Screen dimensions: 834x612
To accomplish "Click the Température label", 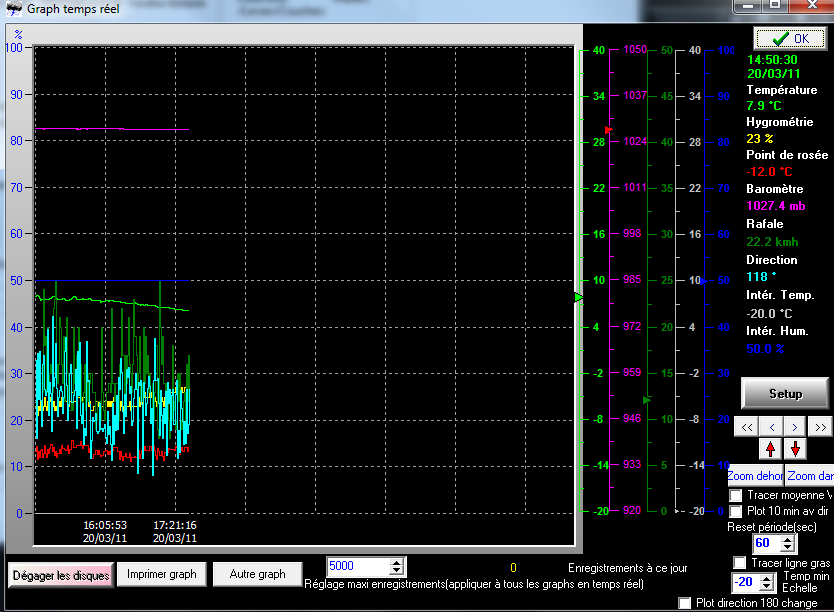I will [782, 90].
